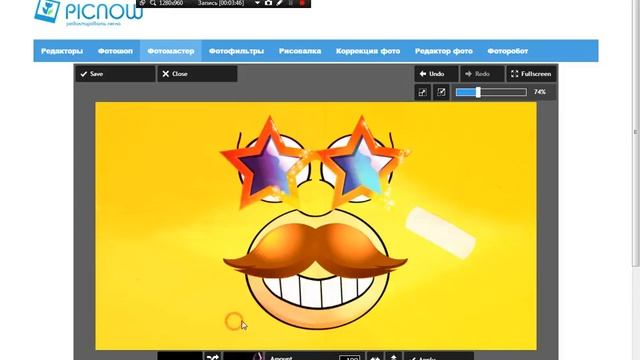640x360 pixels.
Task: Click the page vertical scrollbar
Action: point(636,135)
